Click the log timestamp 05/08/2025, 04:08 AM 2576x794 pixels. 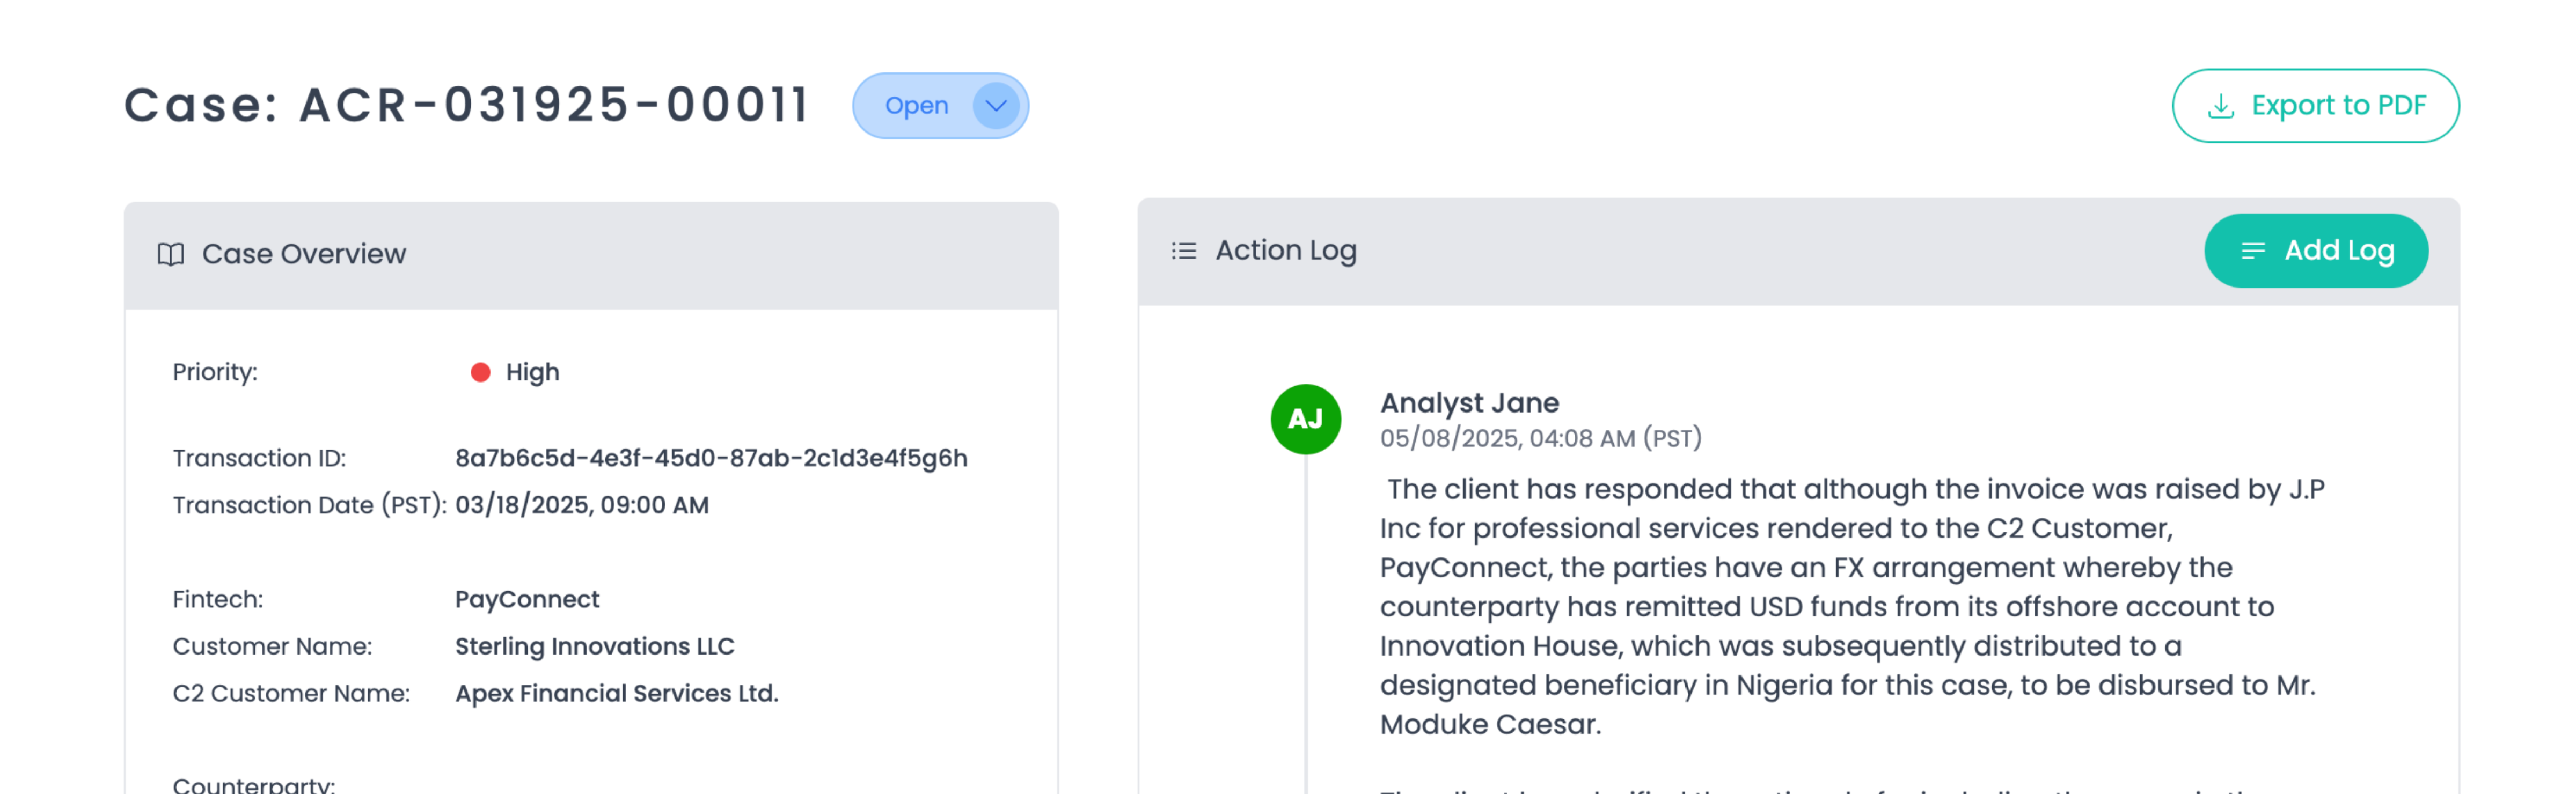(1540, 438)
